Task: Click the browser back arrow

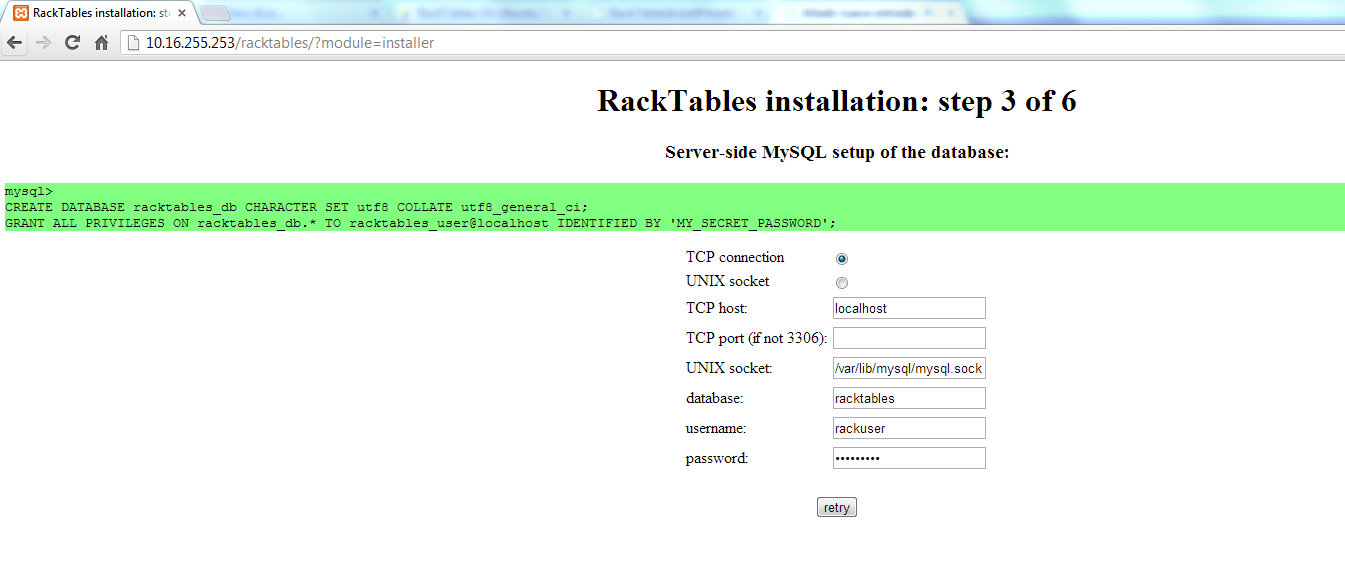Action: 14,43
